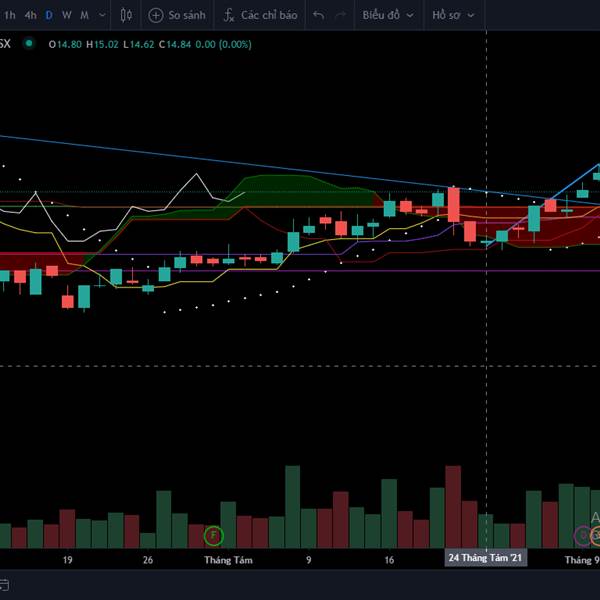The height and width of the screenshot is (600, 600).
Task: Click the Tháng Tám label on time axis
Action: [x=228, y=560]
